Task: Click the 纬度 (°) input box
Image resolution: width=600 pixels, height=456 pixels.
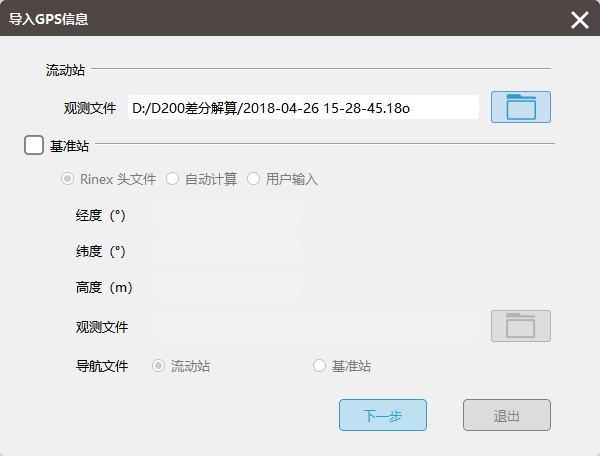Action: click(x=226, y=251)
